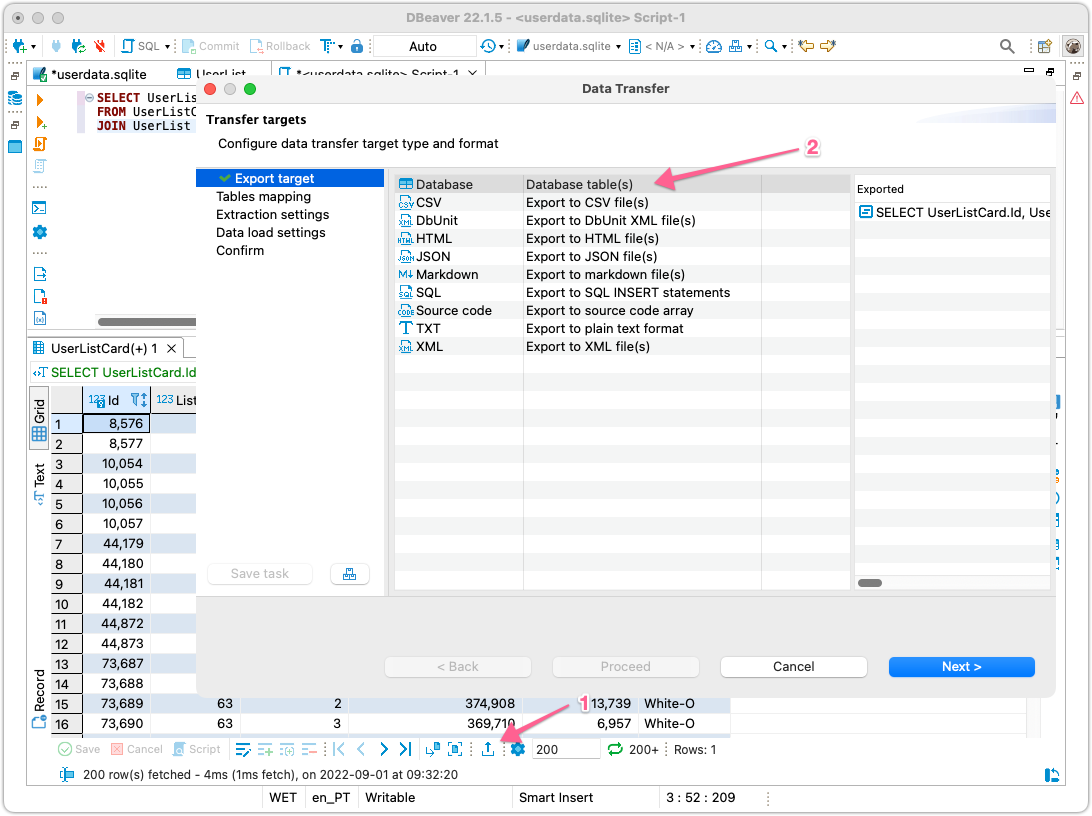Select Tables mapping wizard step

point(263,196)
